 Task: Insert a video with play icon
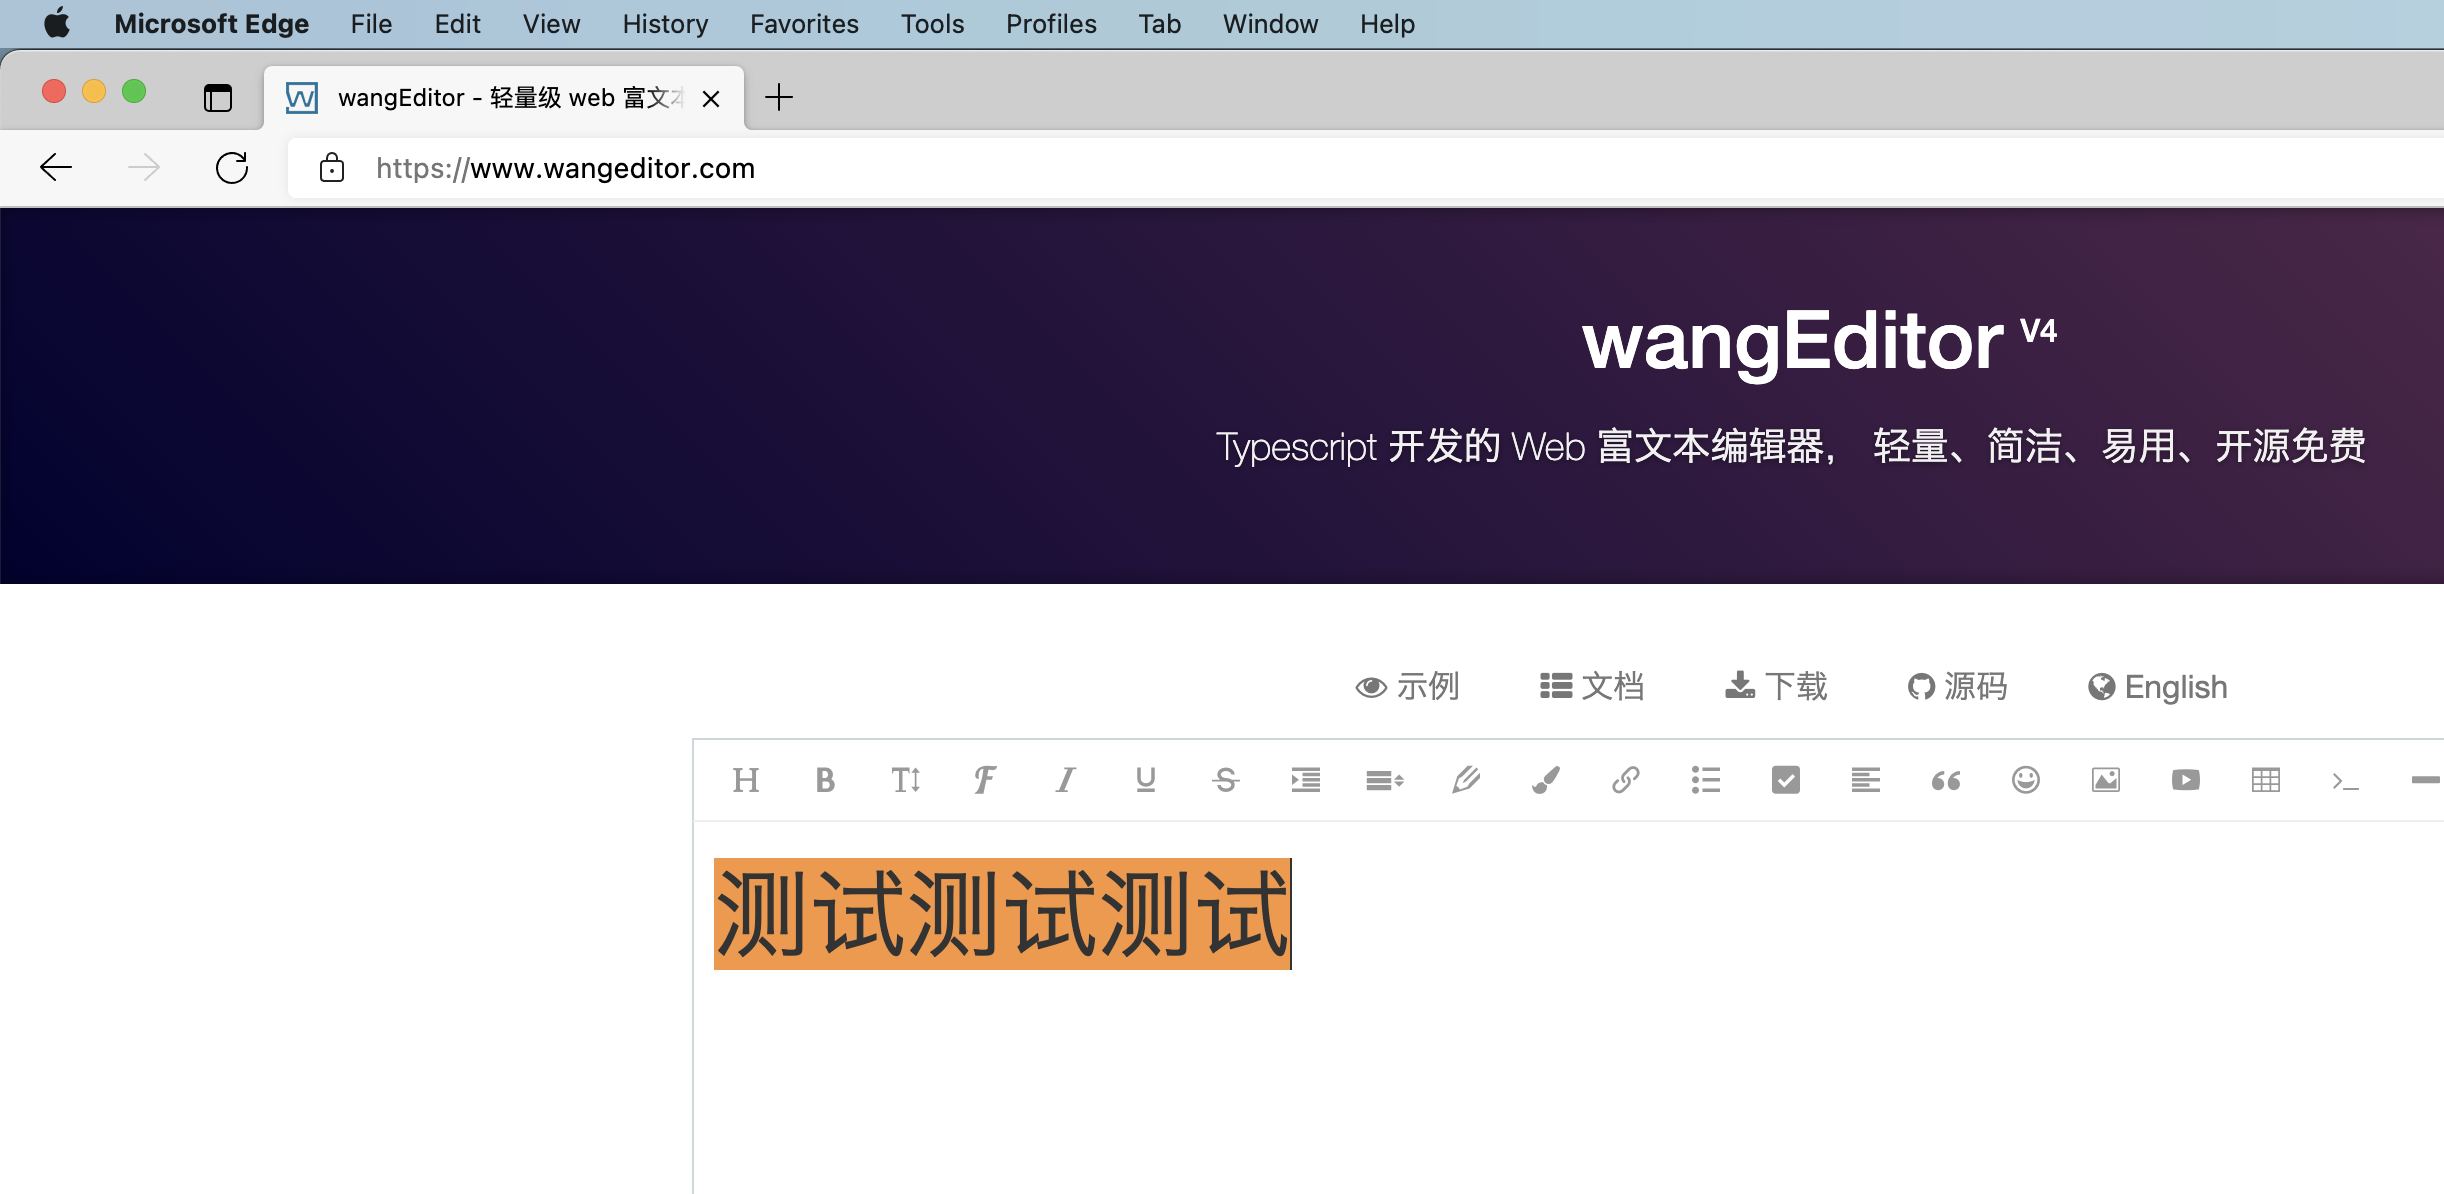pos(2186,780)
